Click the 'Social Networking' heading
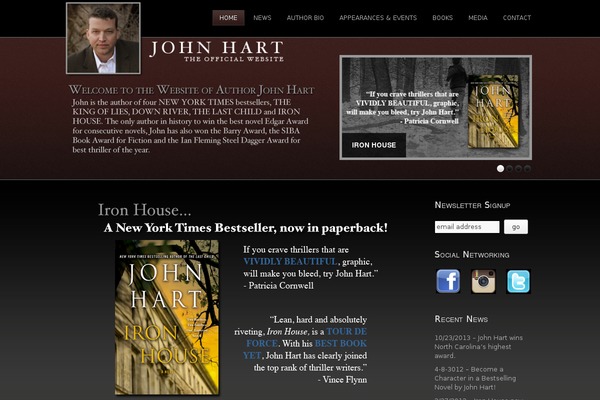This screenshot has width=600, height=400. 472,255
